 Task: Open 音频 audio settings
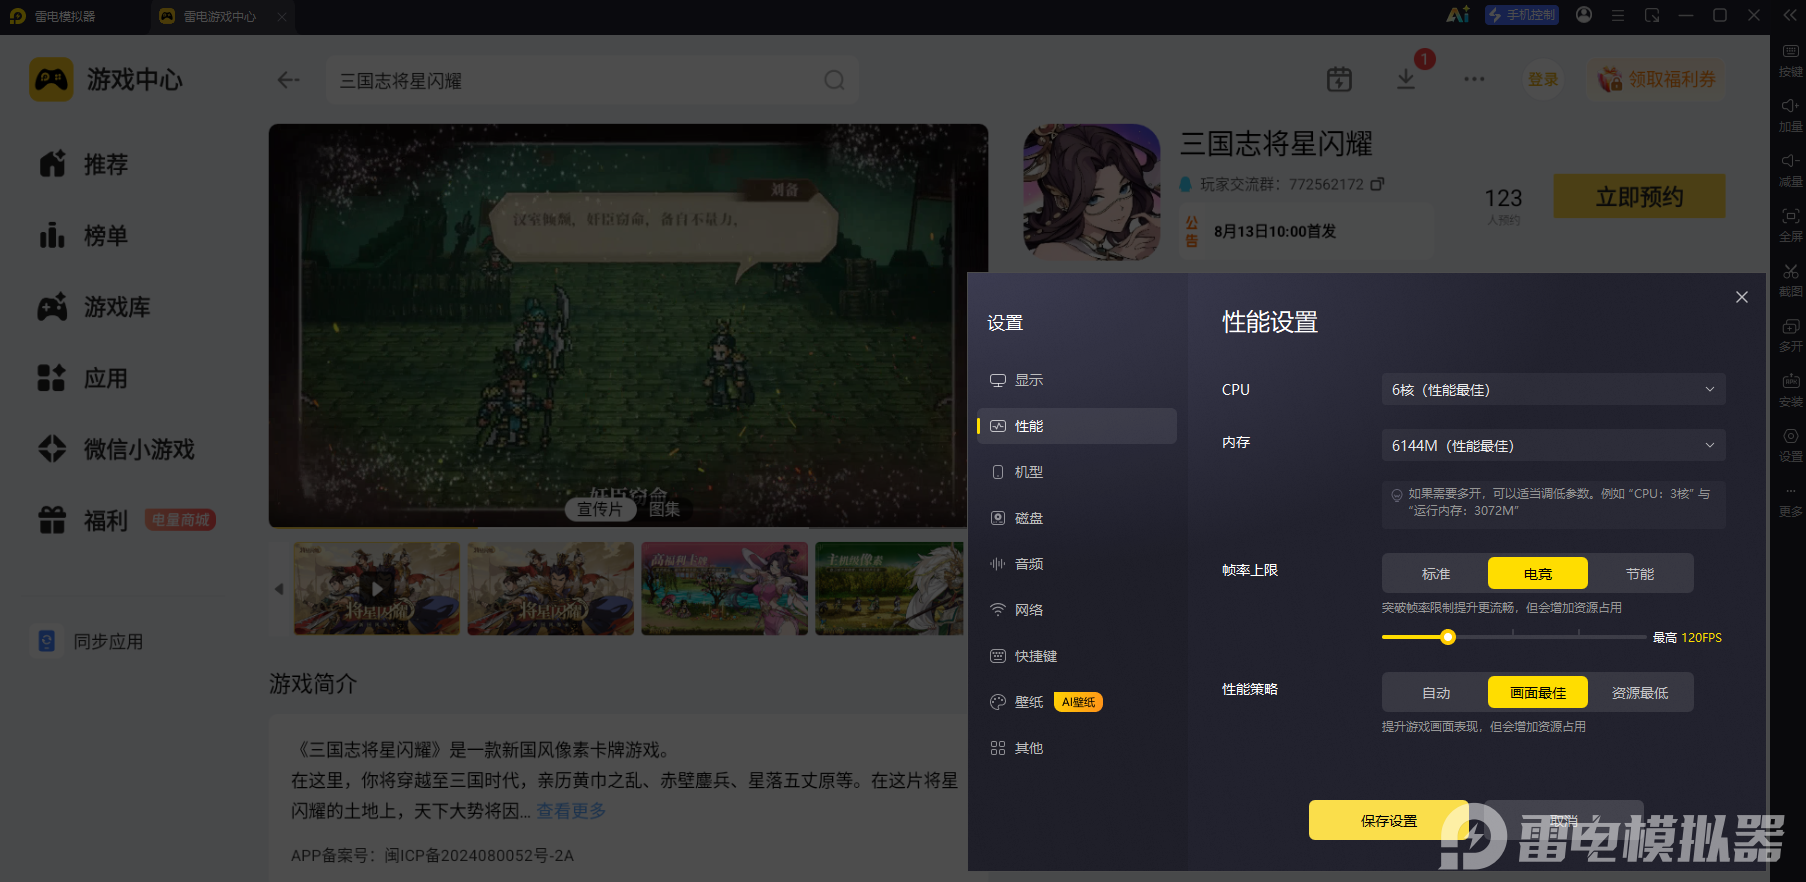tap(1077, 564)
